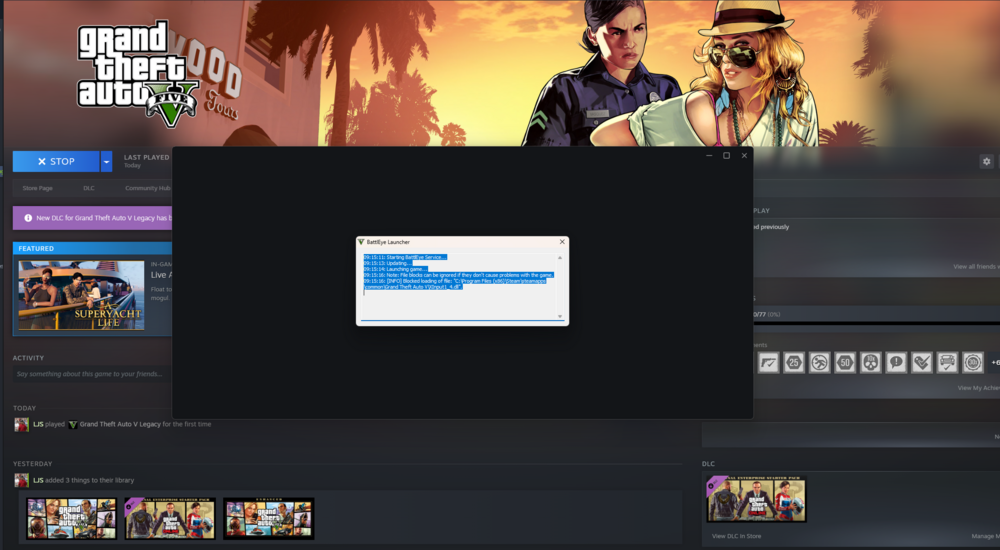The image size is (1000, 550).
Task: Click the speech bubble exclamation achievement icon
Action: pyautogui.click(x=896, y=362)
